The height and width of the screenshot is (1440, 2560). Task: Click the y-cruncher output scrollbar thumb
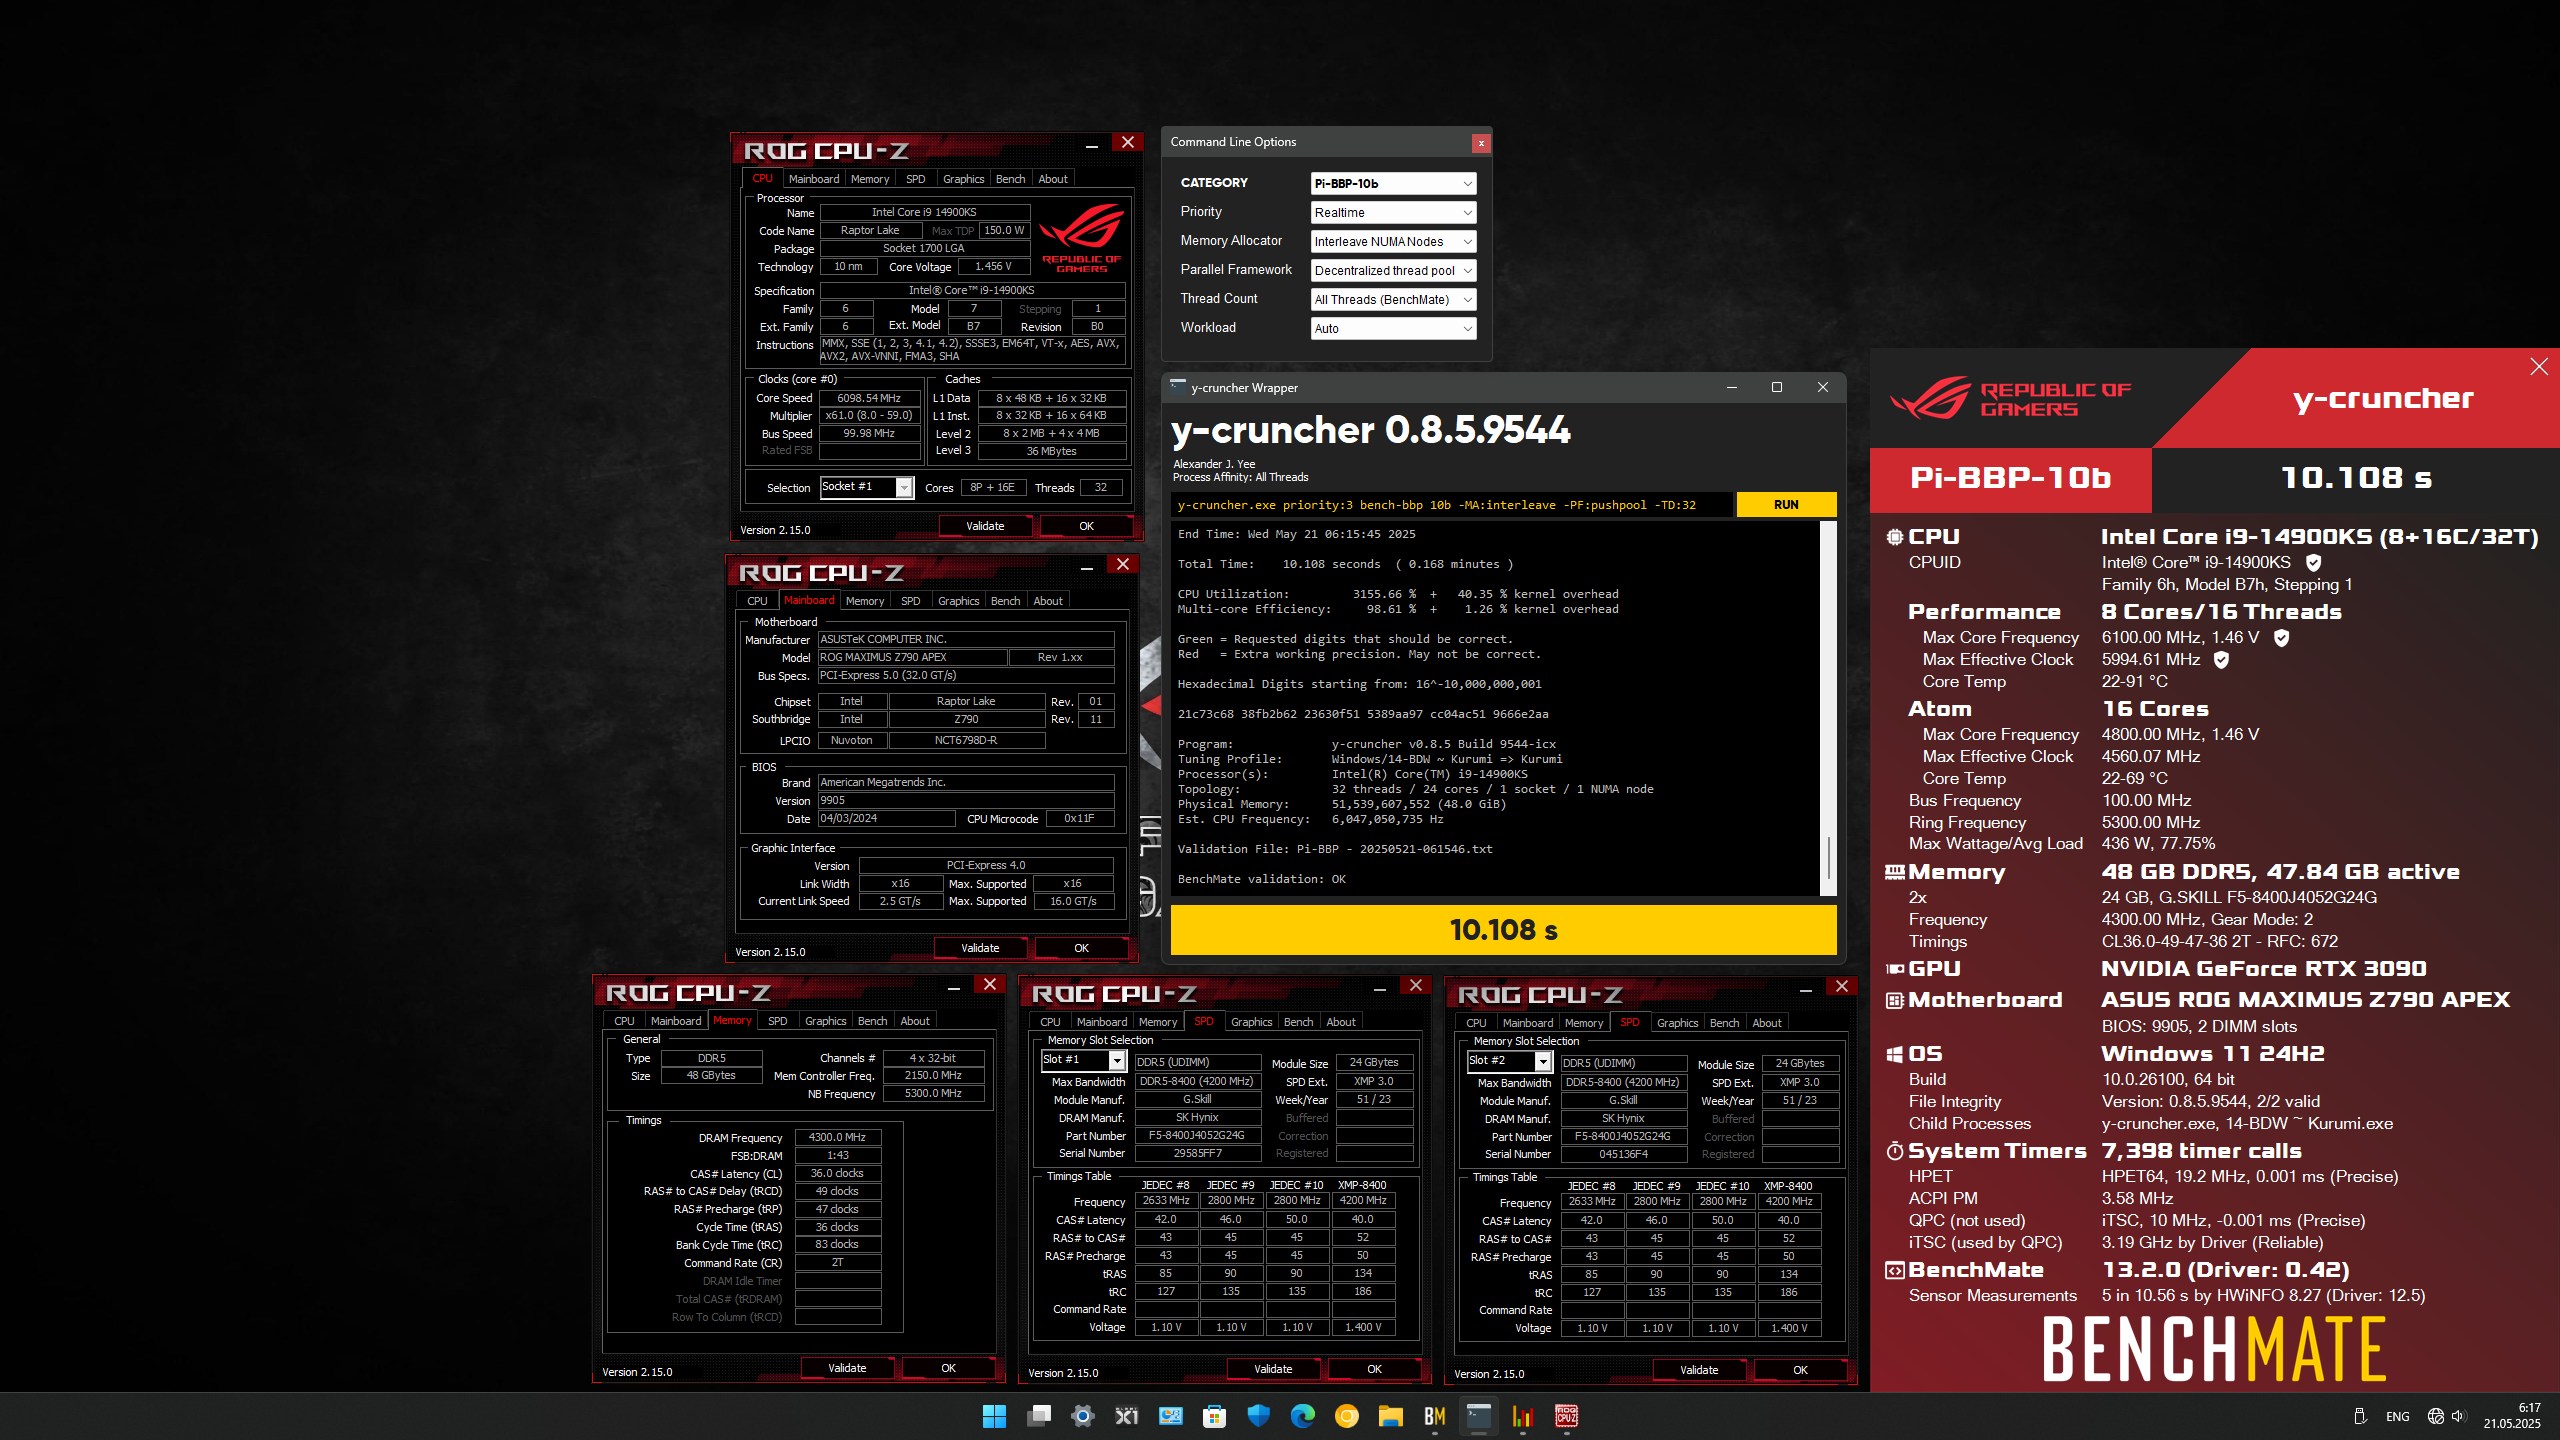click(1829, 857)
